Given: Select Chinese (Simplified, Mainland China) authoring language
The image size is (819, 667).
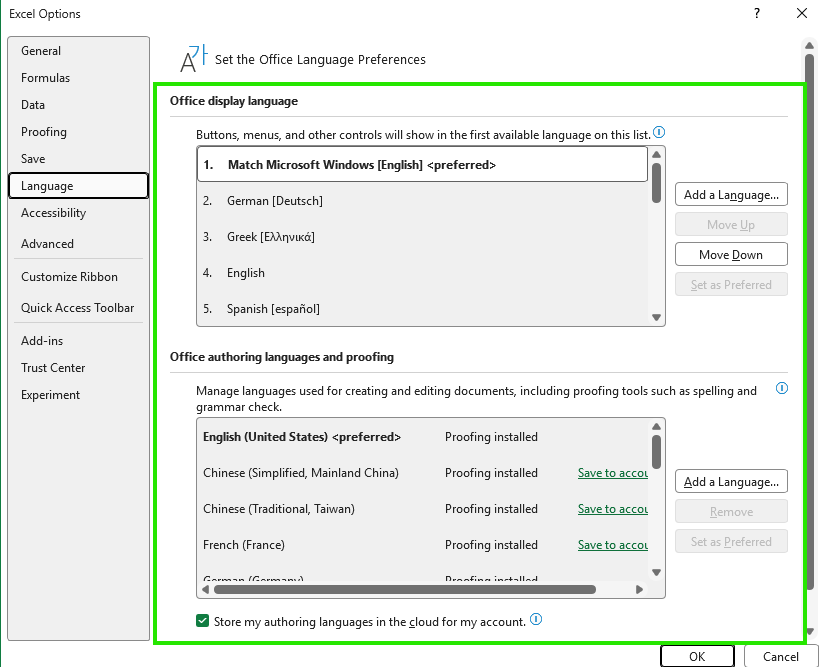Looking at the screenshot, I should [422, 473].
